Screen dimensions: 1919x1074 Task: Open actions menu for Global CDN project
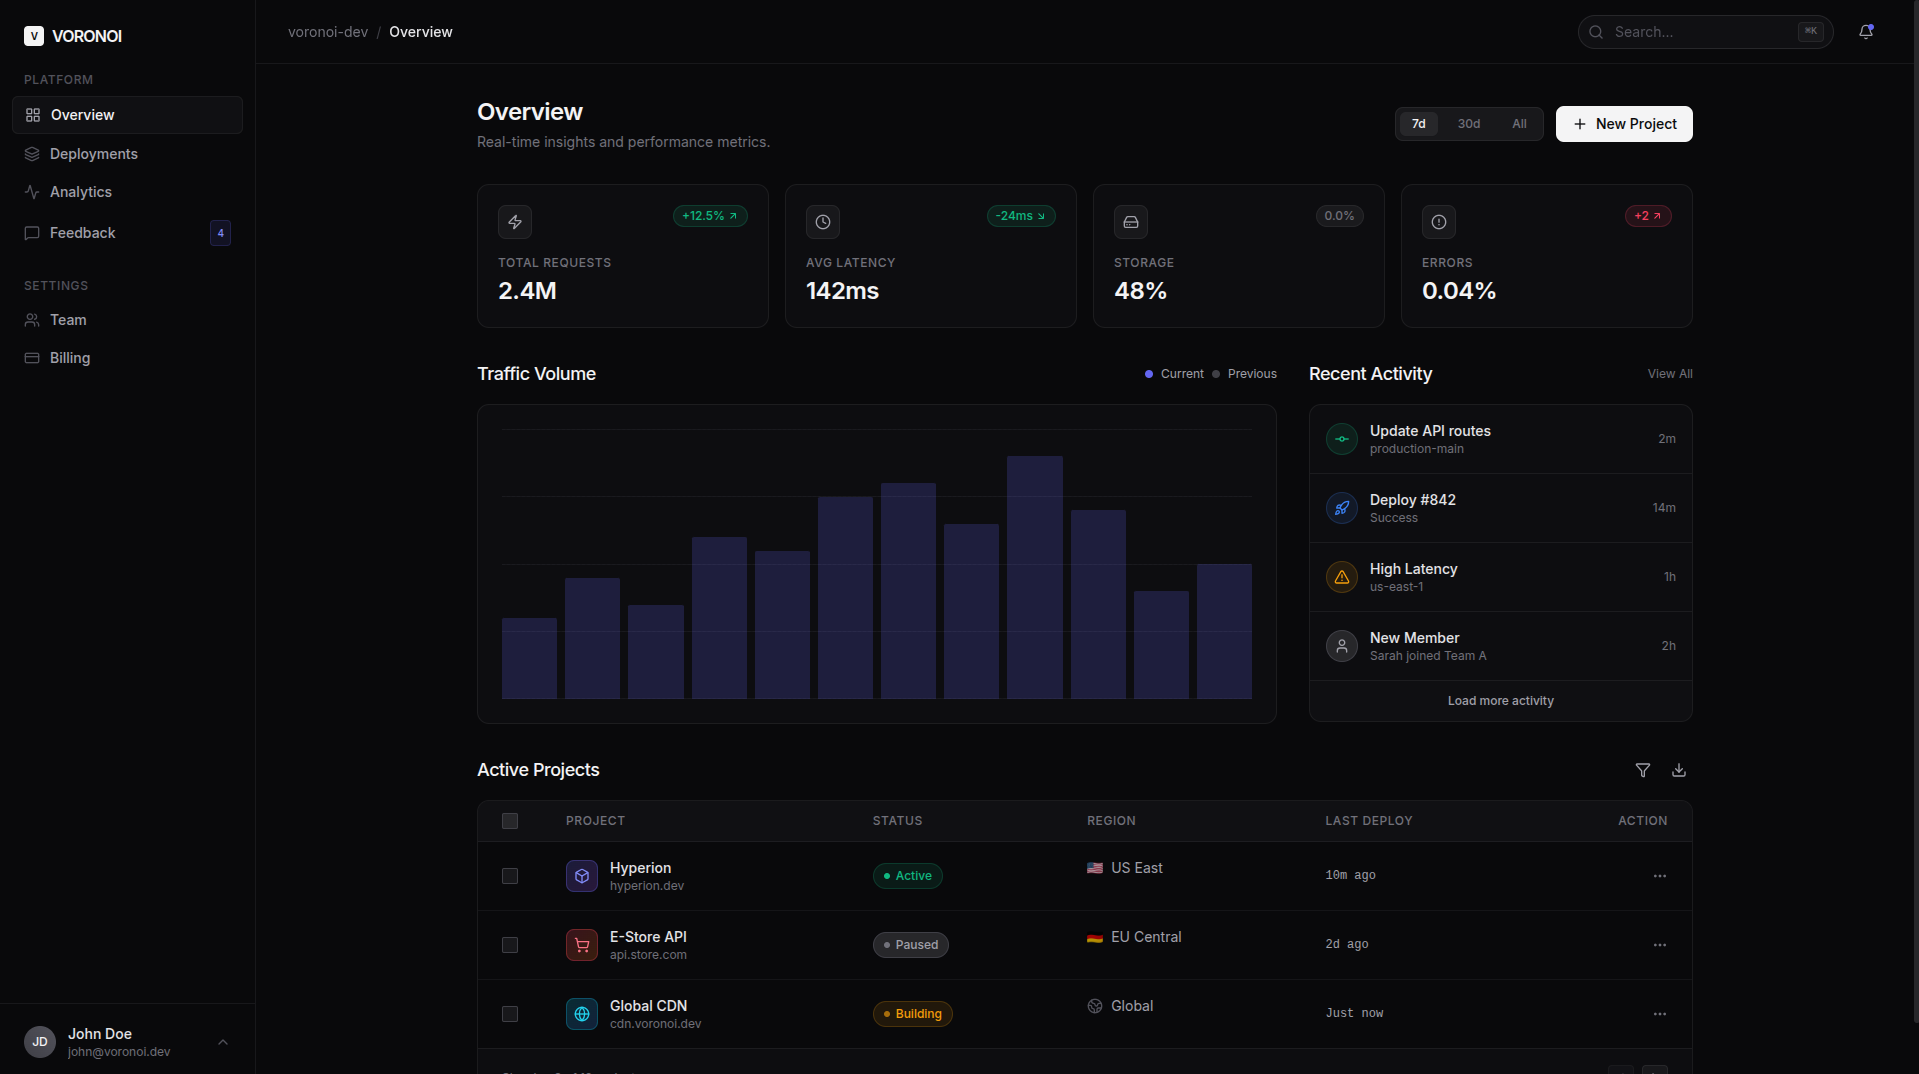tap(1659, 1014)
